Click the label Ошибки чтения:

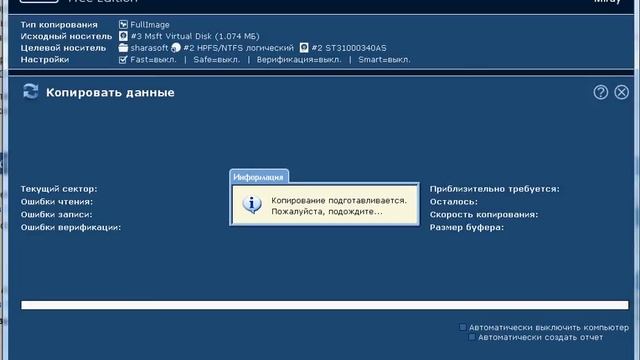tap(57, 202)
